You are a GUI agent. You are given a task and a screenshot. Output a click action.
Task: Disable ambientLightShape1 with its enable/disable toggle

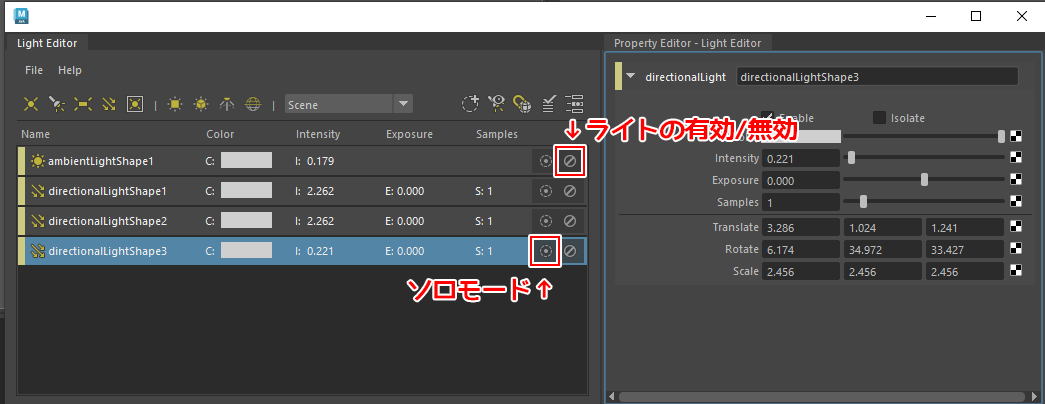(x=570, y=161)
